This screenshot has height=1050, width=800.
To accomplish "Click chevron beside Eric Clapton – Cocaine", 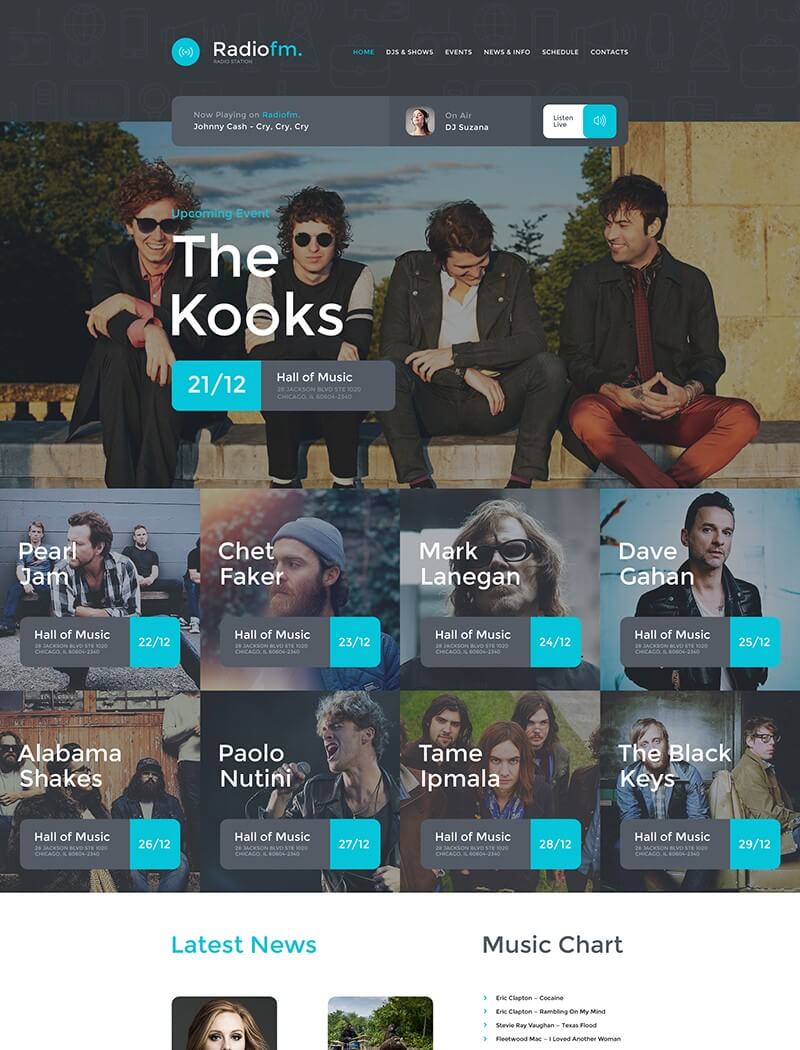I will pos(485,998).
